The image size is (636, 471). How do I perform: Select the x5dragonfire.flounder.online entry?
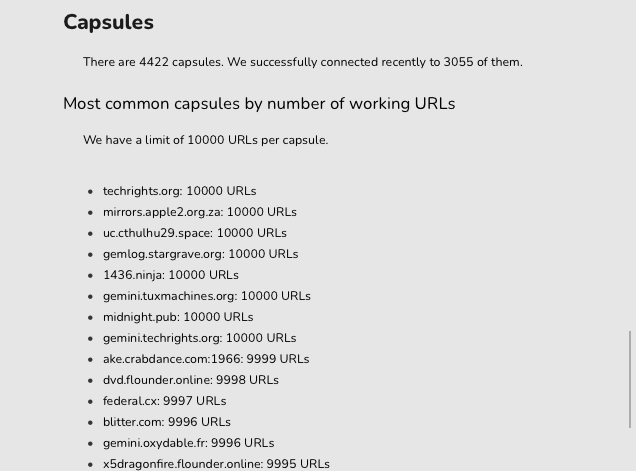[x=216, y=464]
